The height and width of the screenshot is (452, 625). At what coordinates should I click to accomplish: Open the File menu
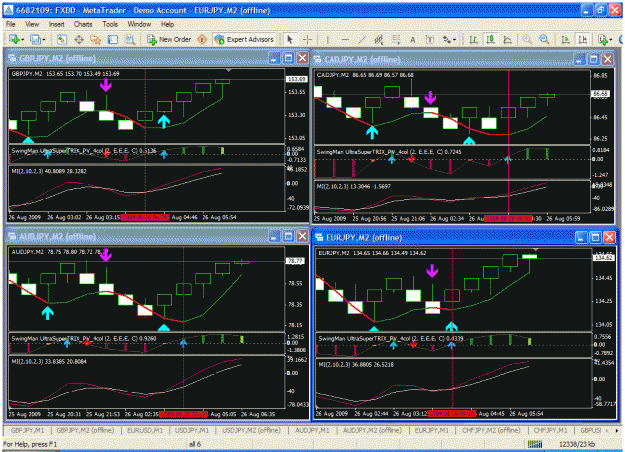[x=11, y=24]
